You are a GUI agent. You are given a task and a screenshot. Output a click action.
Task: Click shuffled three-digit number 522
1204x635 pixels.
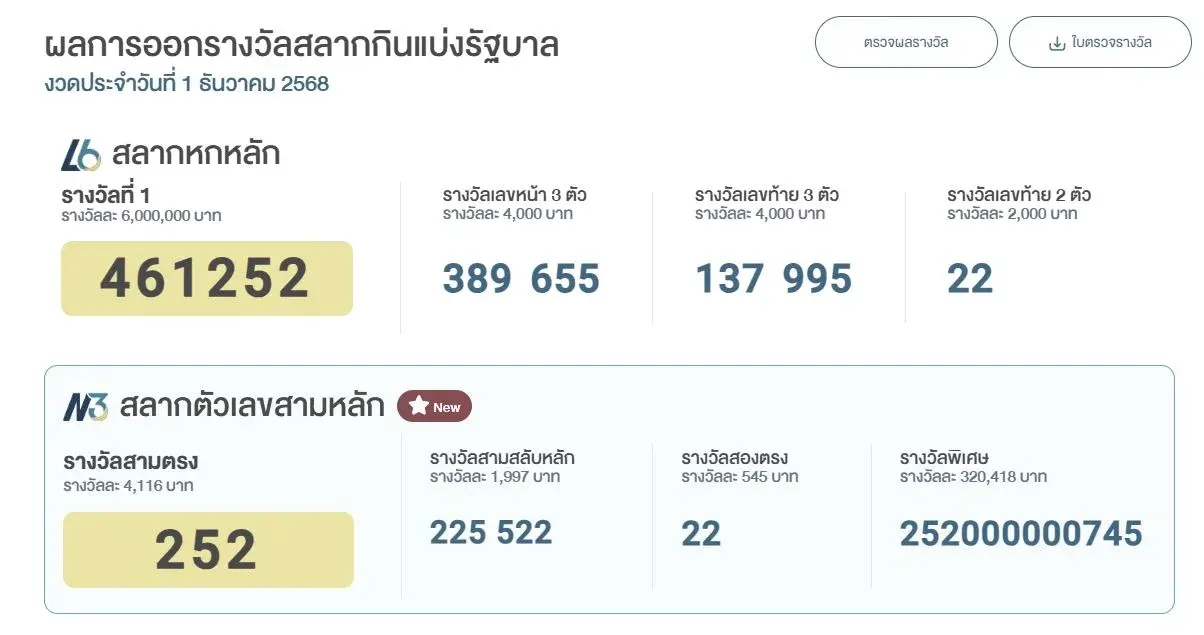[526, 533]
